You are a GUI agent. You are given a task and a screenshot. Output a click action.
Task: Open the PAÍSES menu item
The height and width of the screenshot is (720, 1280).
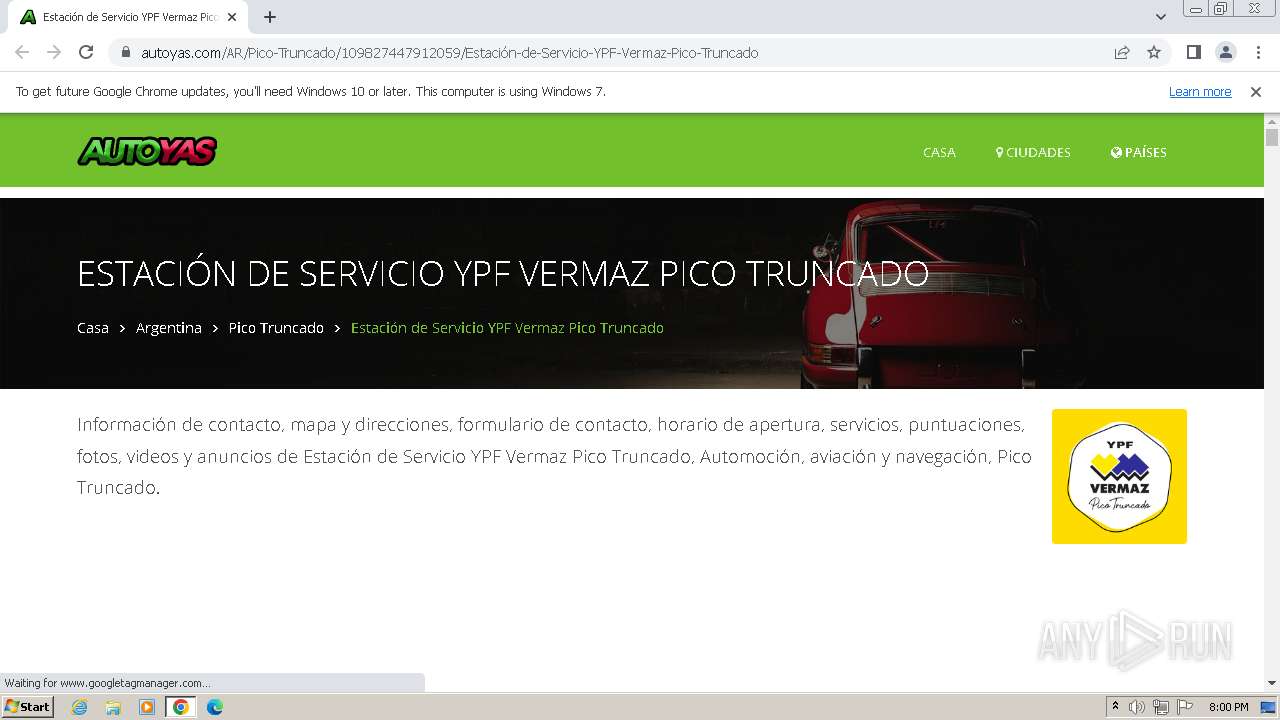[1139, 152]
